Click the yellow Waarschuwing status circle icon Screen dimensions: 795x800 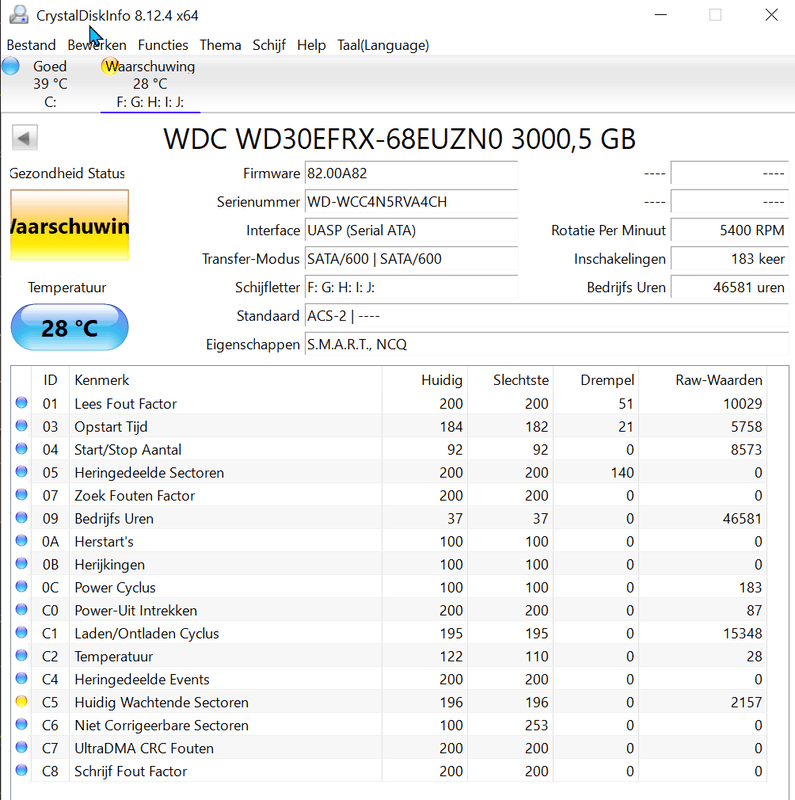coord(109,66)
